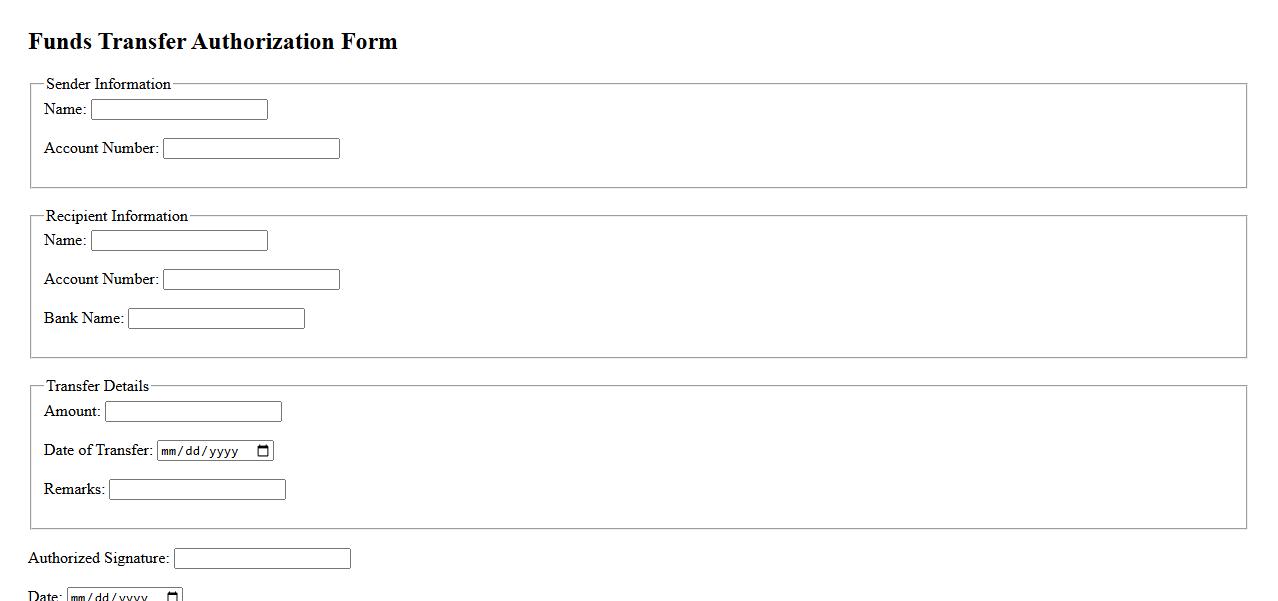Click the Bank Name label

(83, 318)
